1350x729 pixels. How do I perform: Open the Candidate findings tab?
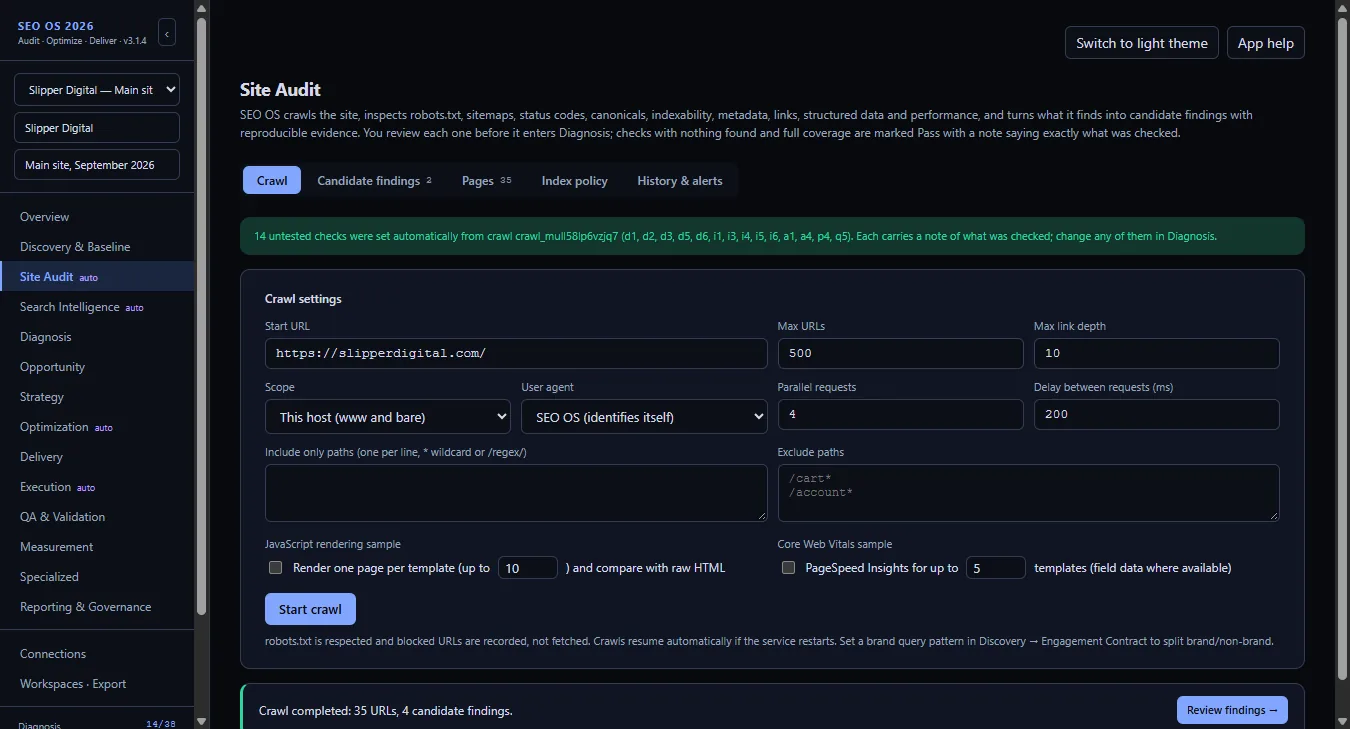374,181
